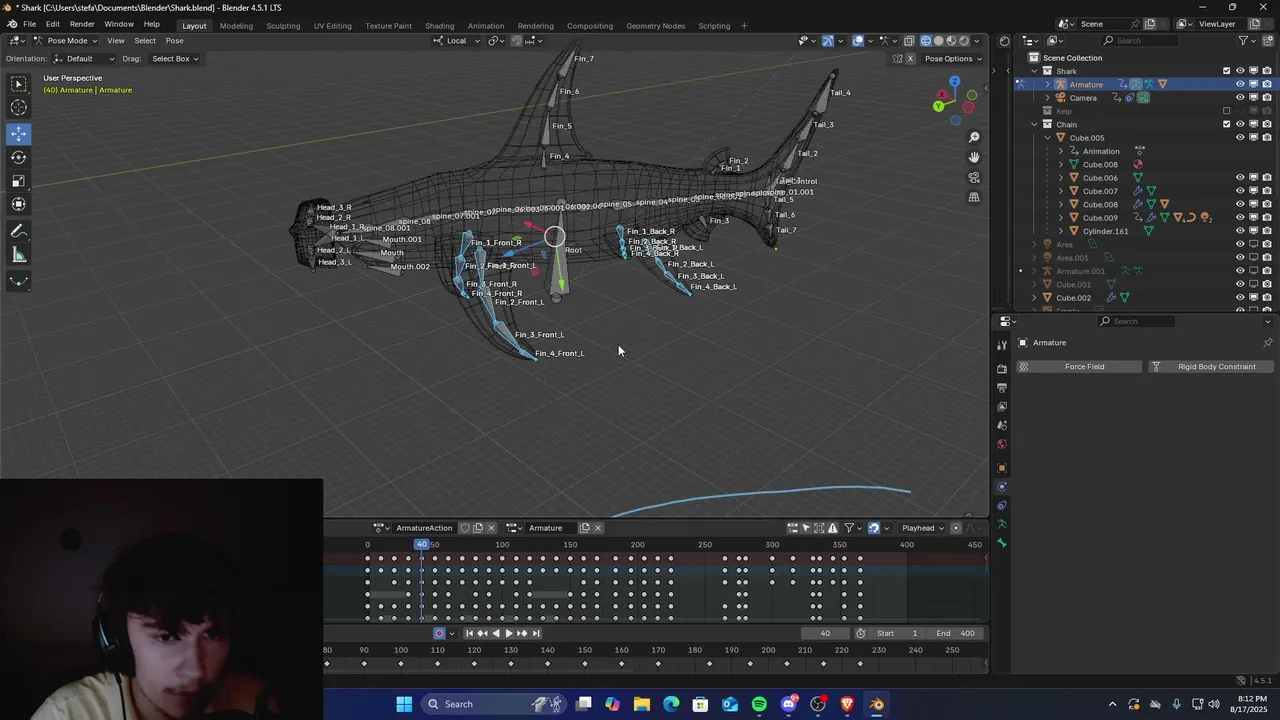1280x720 pixels.
Task: Open the Tool properties tab icon
Action: coord(1001,345)
